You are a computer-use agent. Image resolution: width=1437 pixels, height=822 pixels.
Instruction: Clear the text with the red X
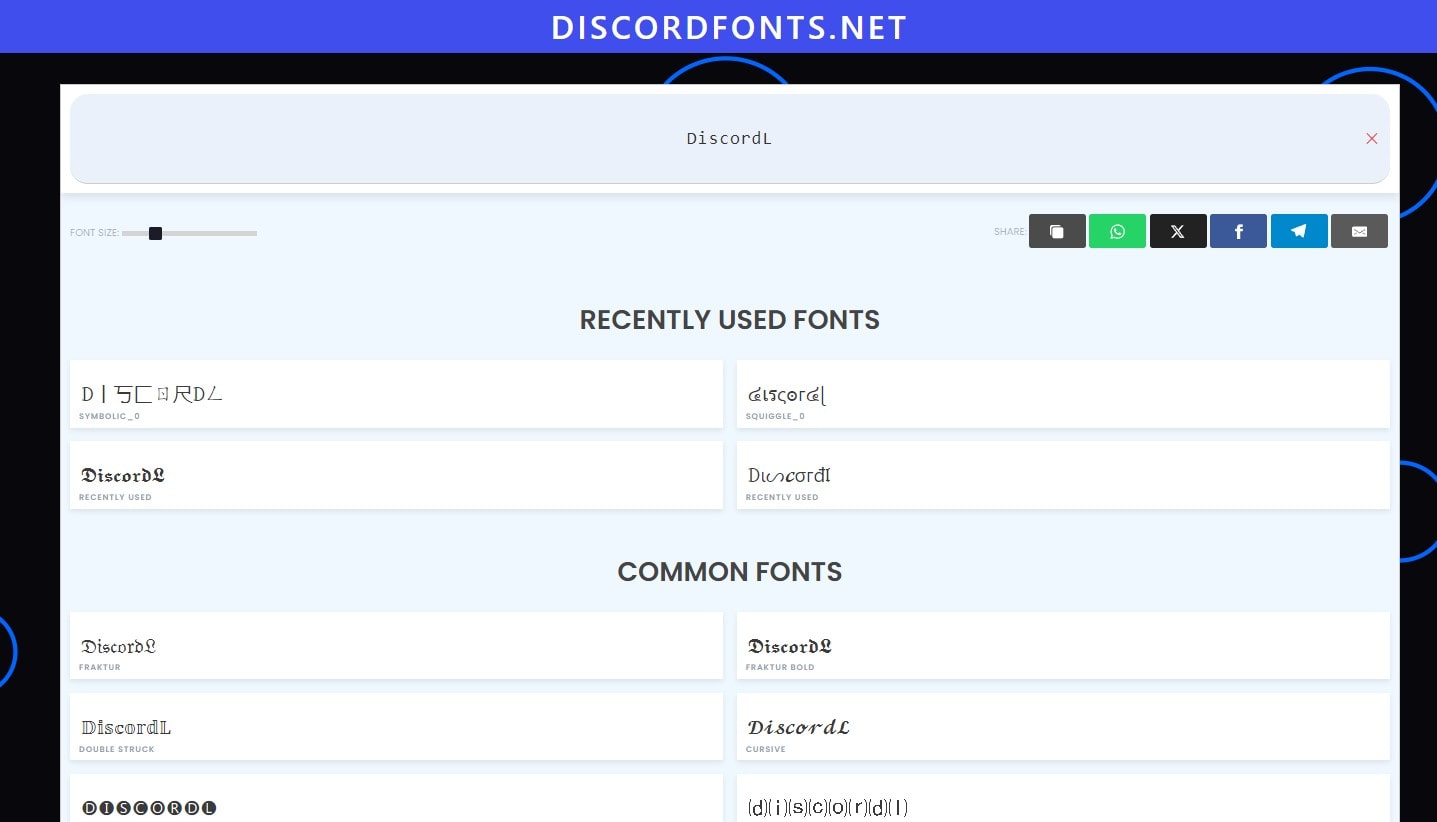(1372, 139)
